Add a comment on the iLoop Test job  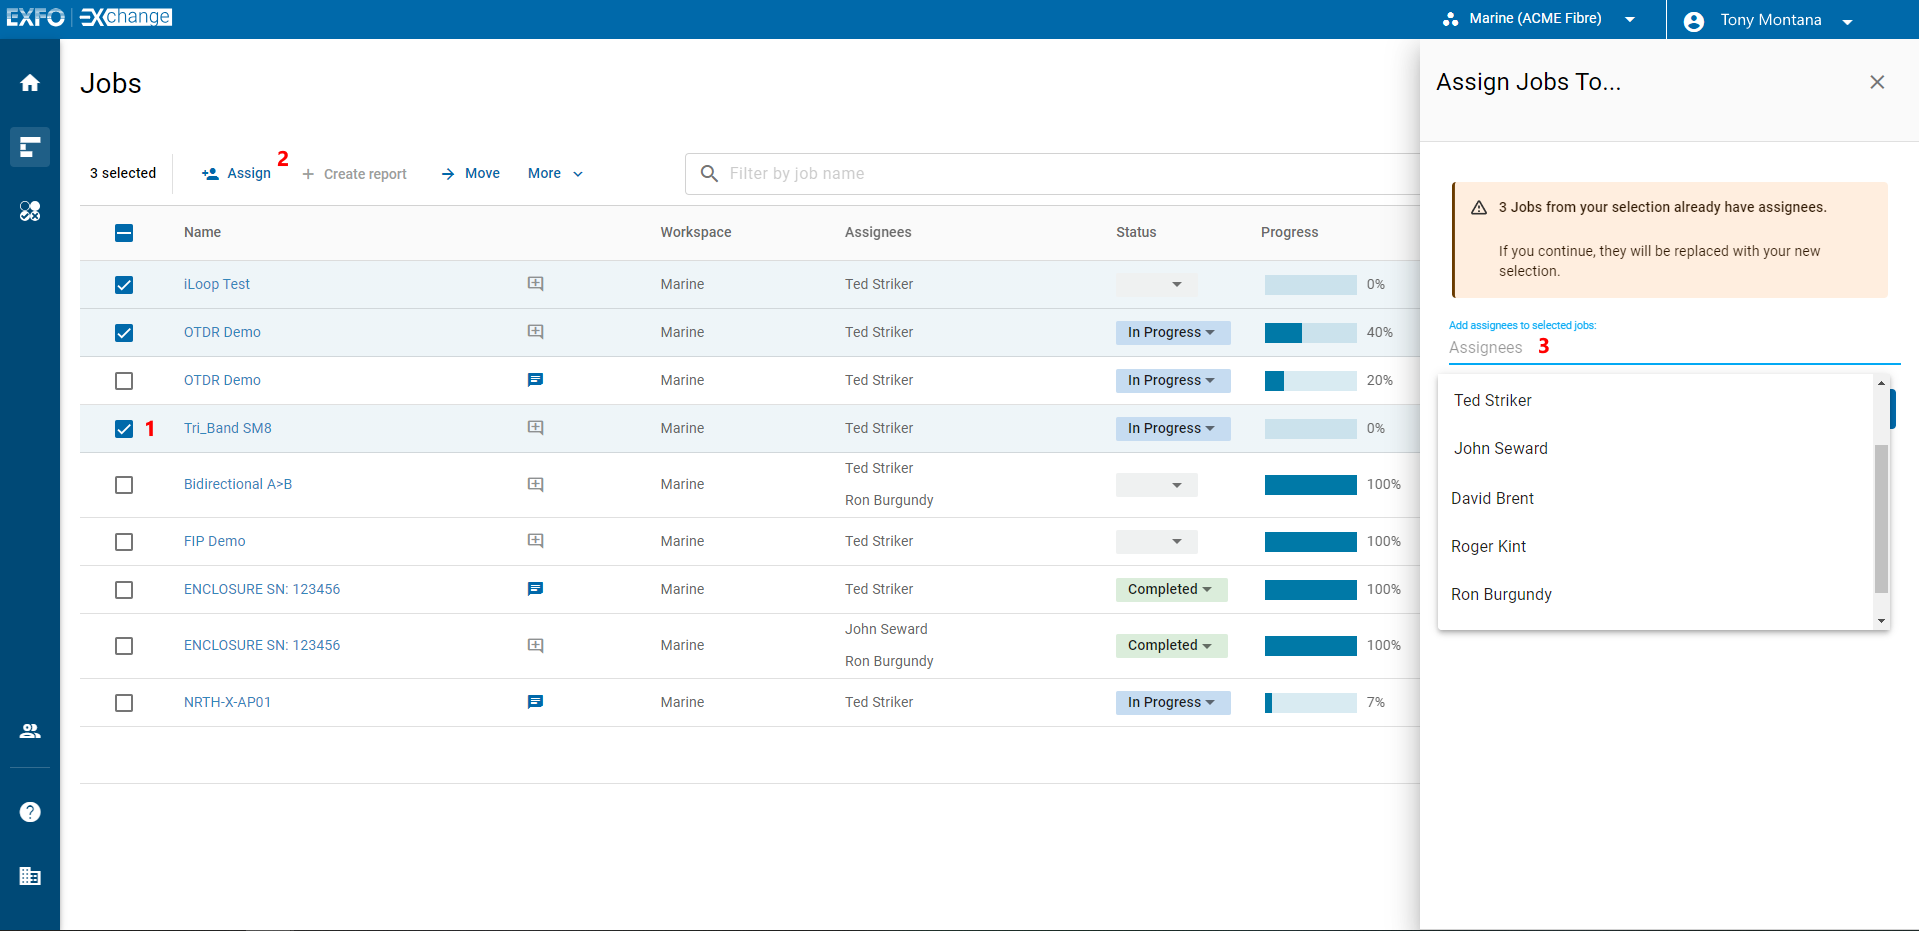click(x=536, y=284)
